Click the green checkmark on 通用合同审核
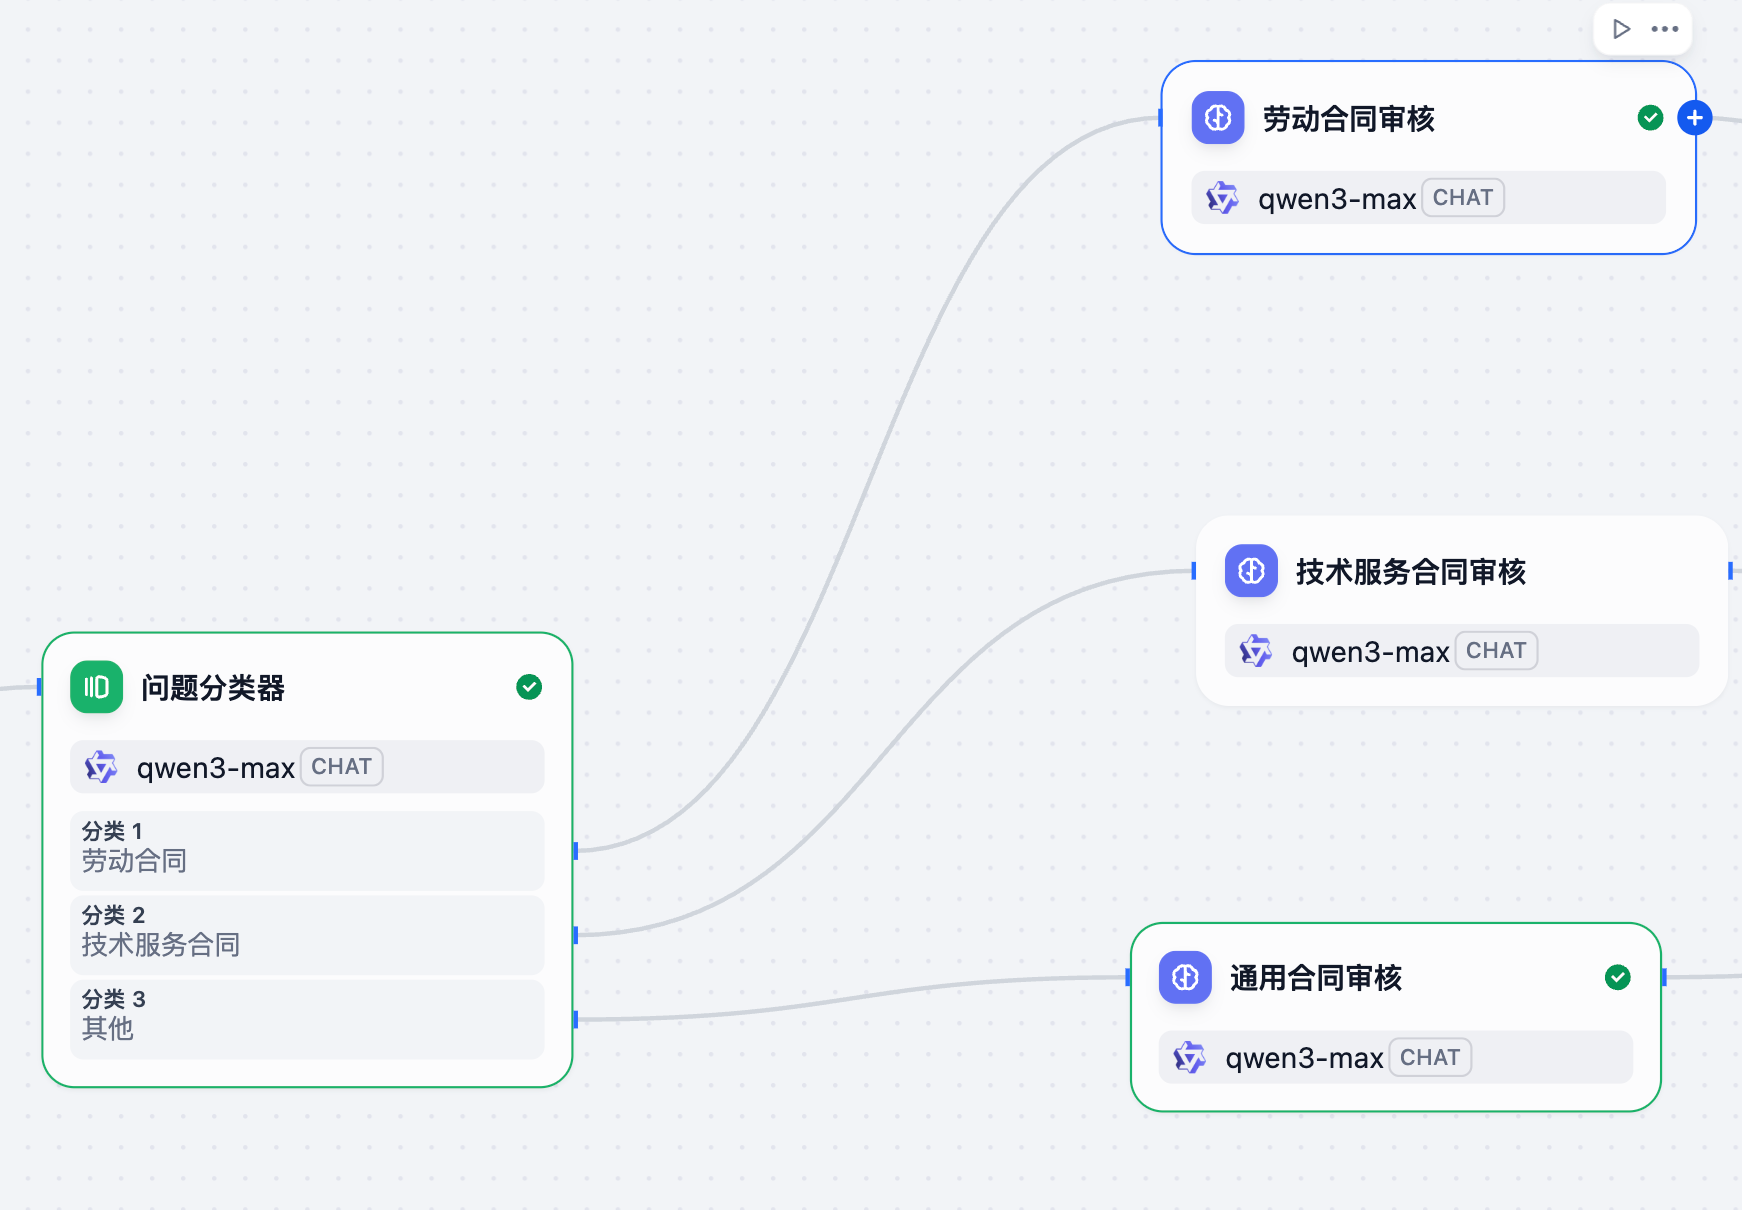1742x1210 pixels. [1617, 977]
